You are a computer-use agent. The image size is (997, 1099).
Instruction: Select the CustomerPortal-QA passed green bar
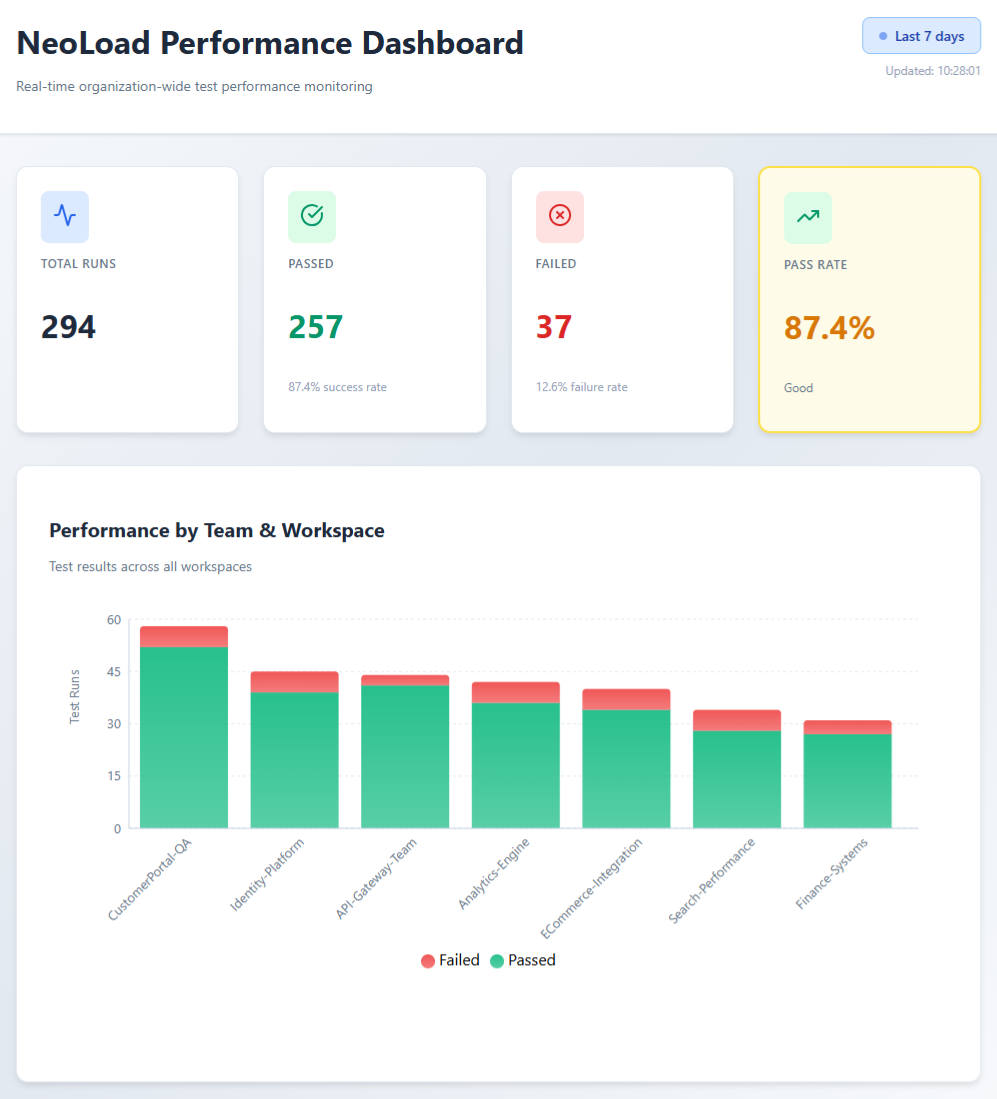click(184, 737)
